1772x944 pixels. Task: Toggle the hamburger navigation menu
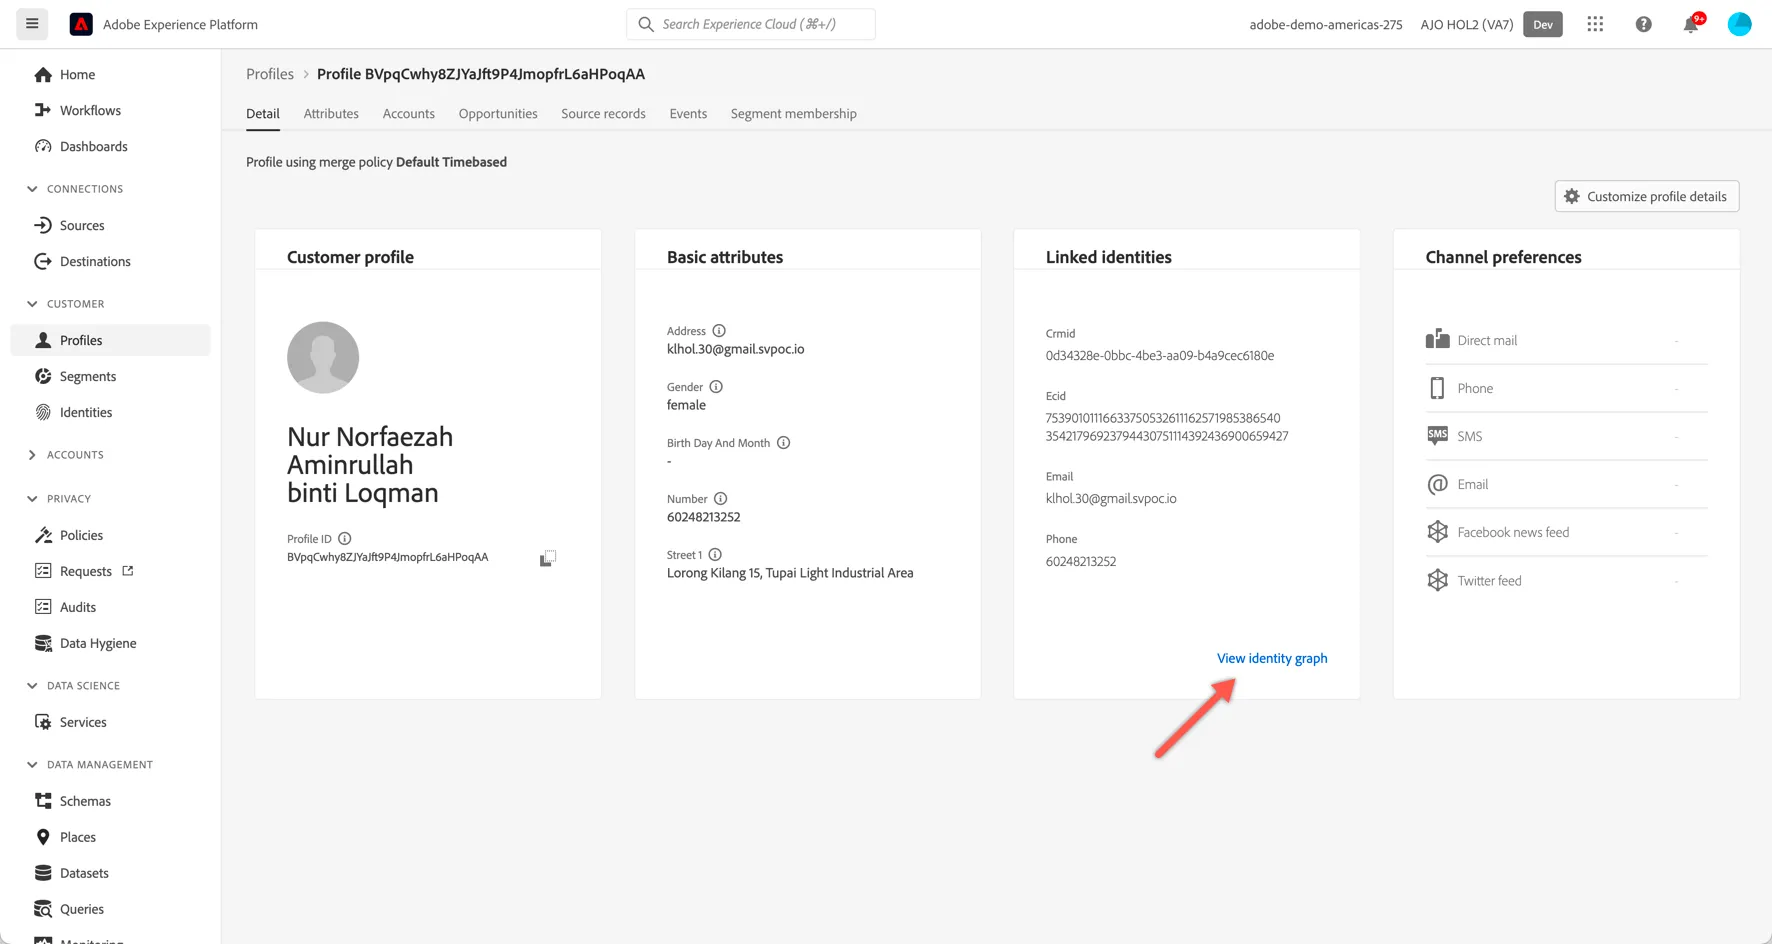tap(32, 24)
